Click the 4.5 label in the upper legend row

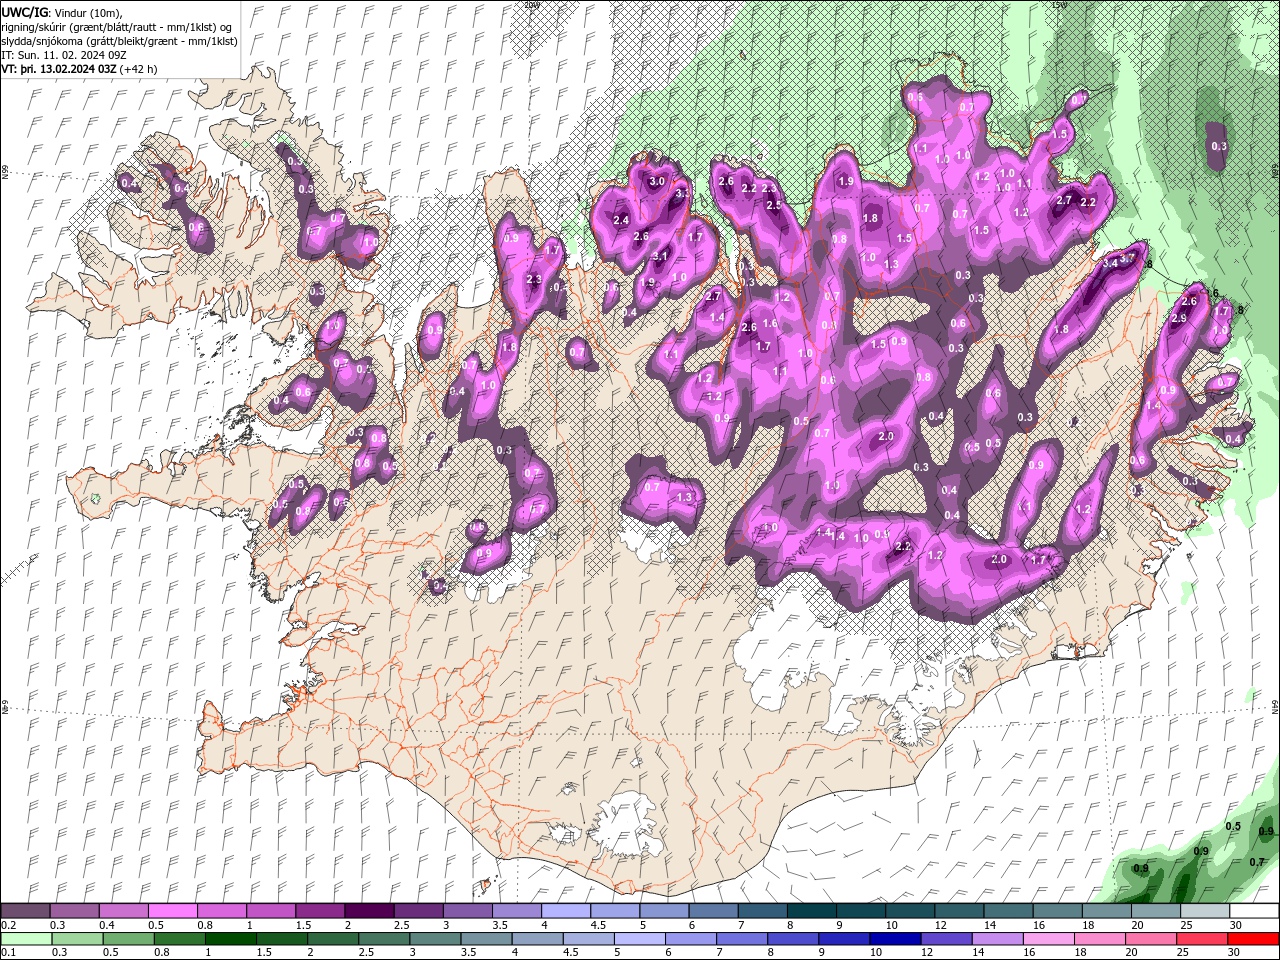[x=598, y=925]
